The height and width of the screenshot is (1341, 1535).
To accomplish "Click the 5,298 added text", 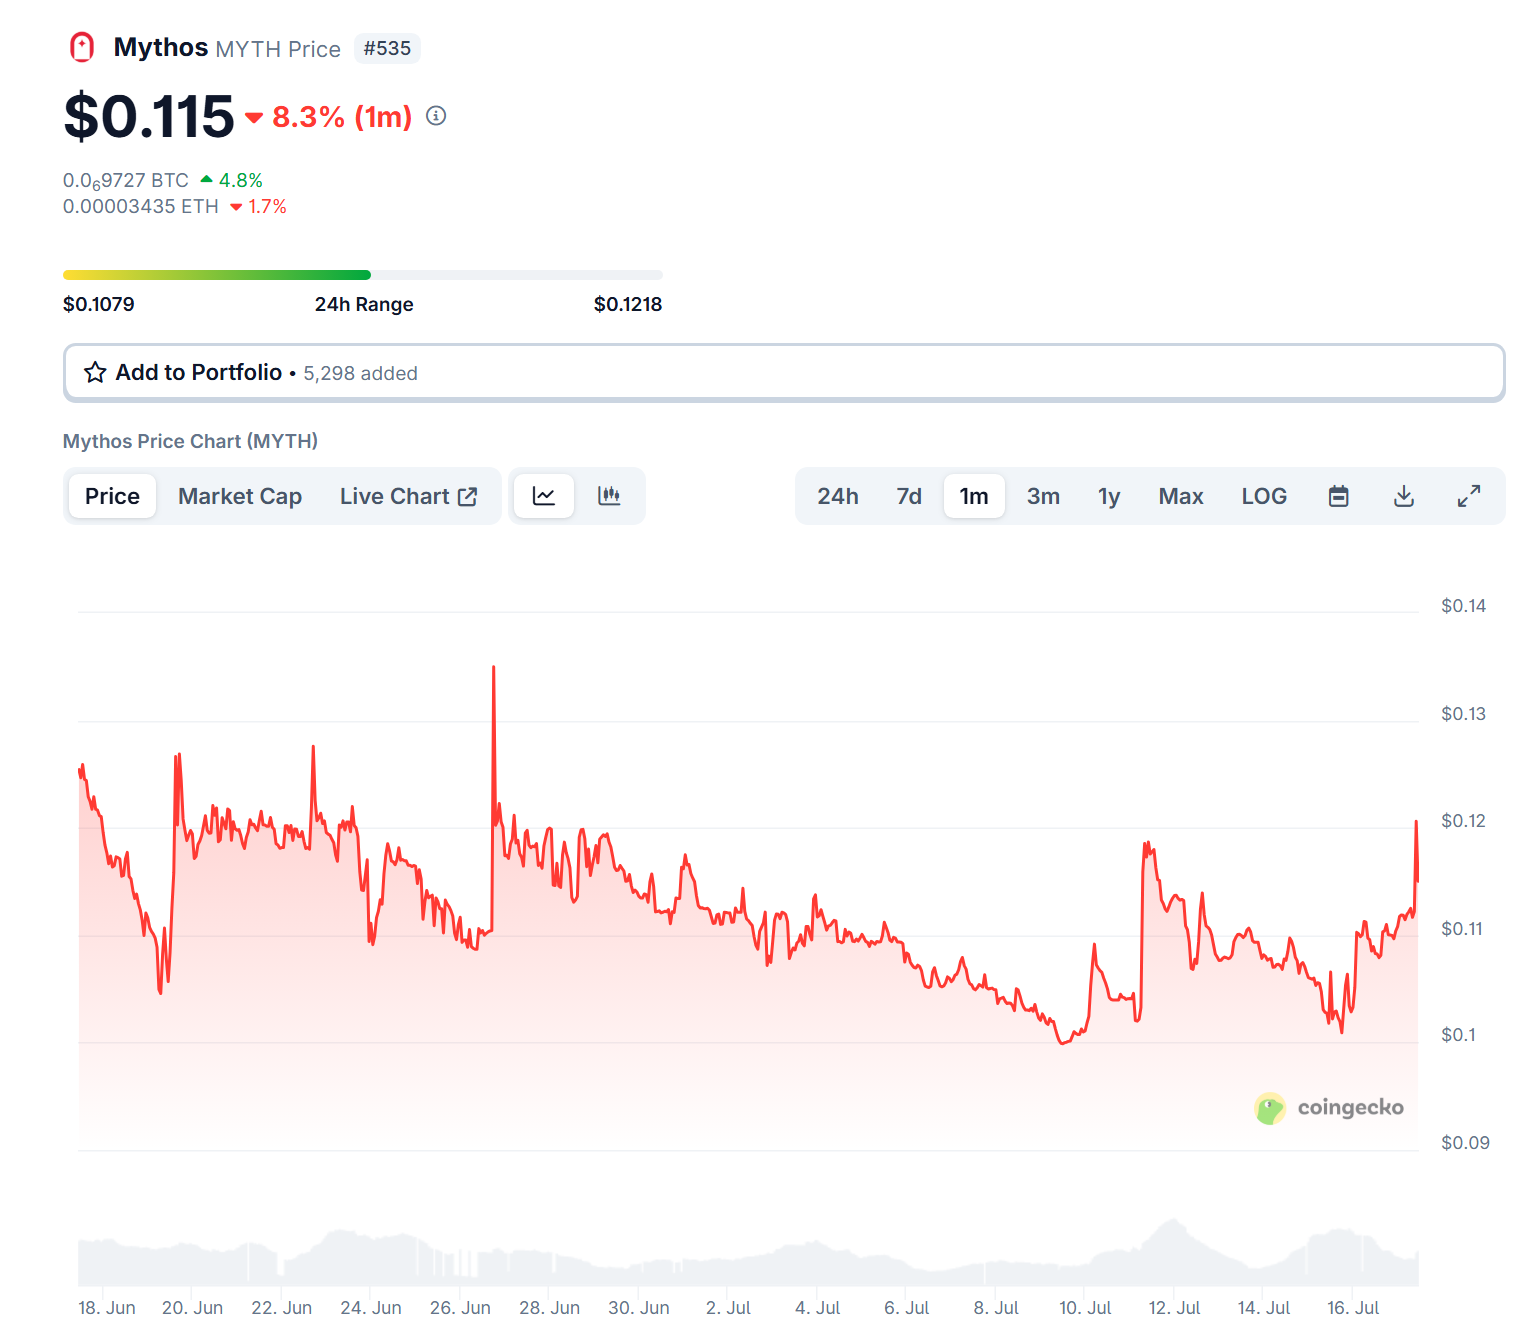I will click(x=361, y=373).
